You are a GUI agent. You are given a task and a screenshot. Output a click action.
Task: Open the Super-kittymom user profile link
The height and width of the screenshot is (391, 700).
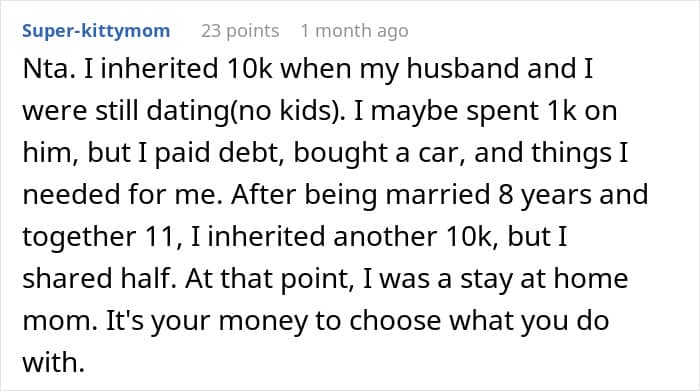pyautogui.click(x=96, y=31)
